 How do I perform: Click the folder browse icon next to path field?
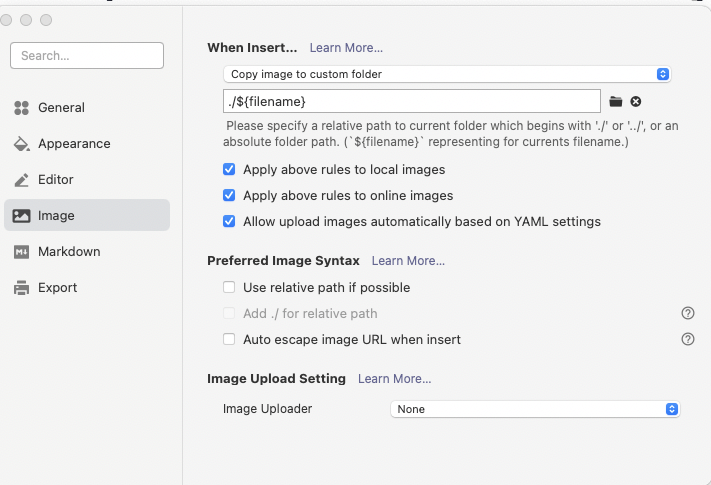point(615,102)
